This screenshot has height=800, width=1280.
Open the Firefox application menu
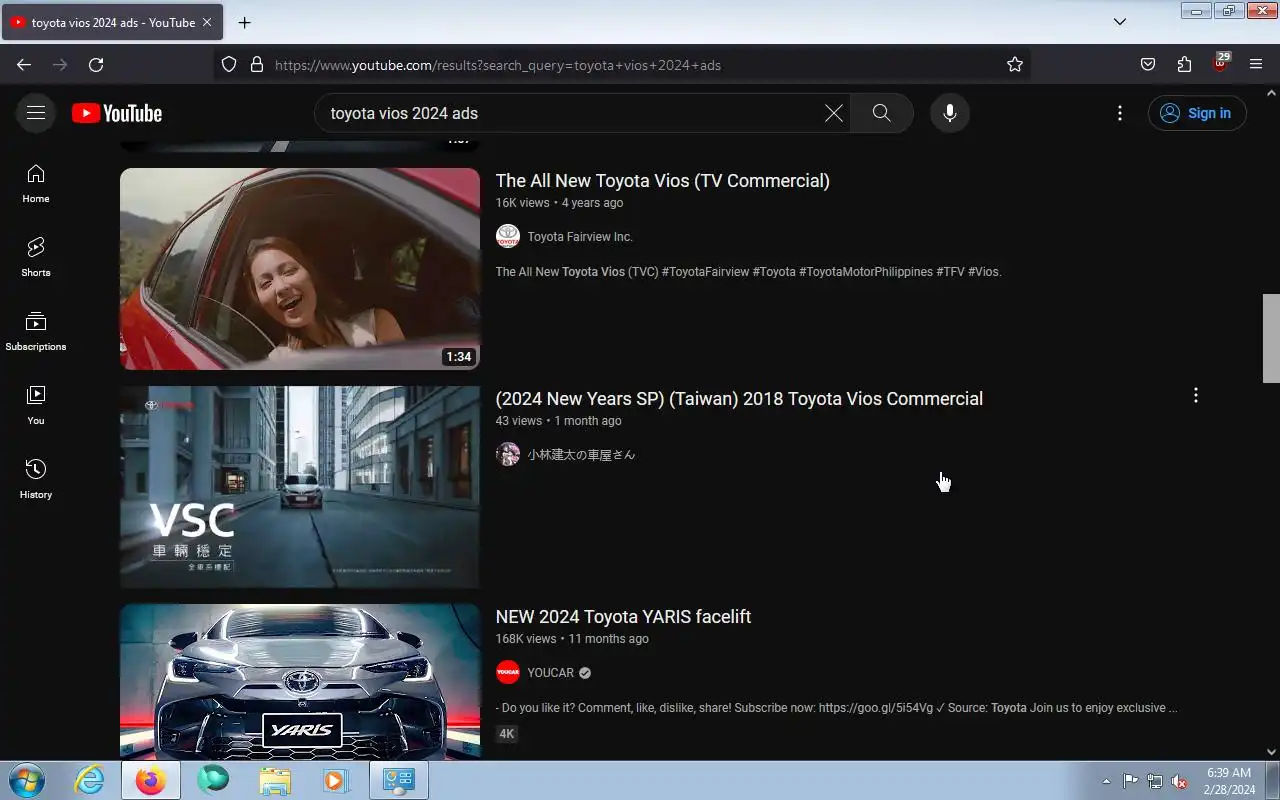pyautogui.click(x=1256, y=65)
